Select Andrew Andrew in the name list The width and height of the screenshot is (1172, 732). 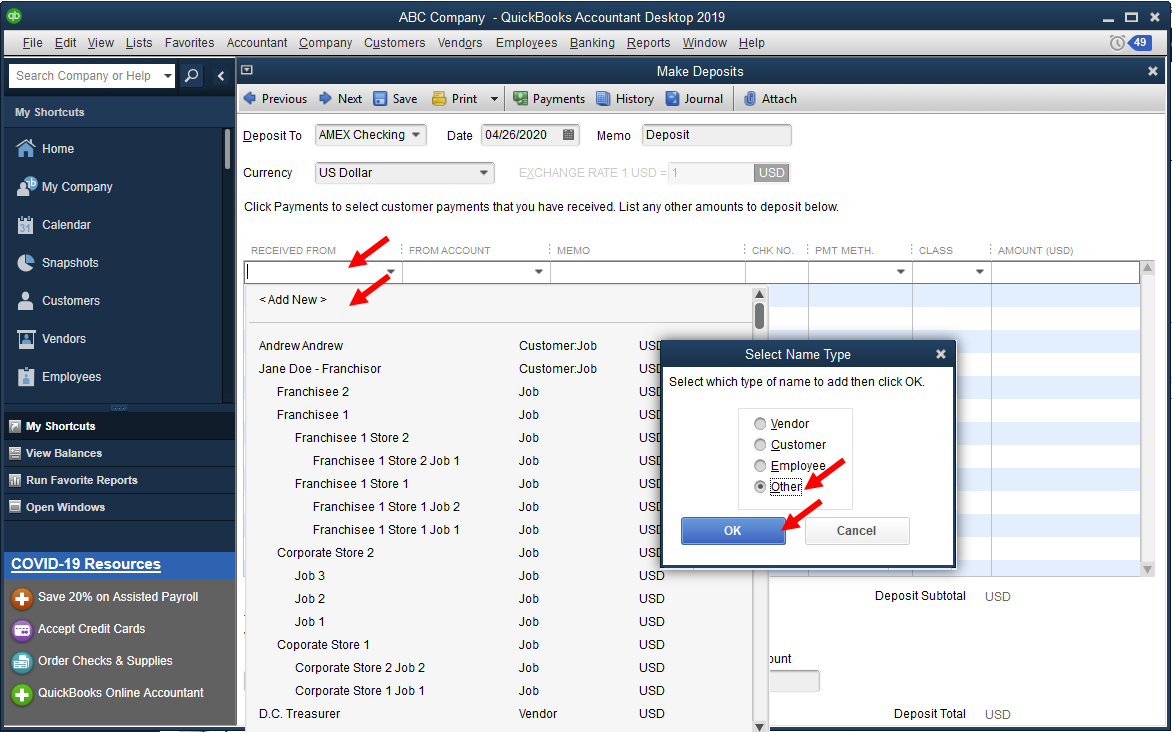pos(300,345)
